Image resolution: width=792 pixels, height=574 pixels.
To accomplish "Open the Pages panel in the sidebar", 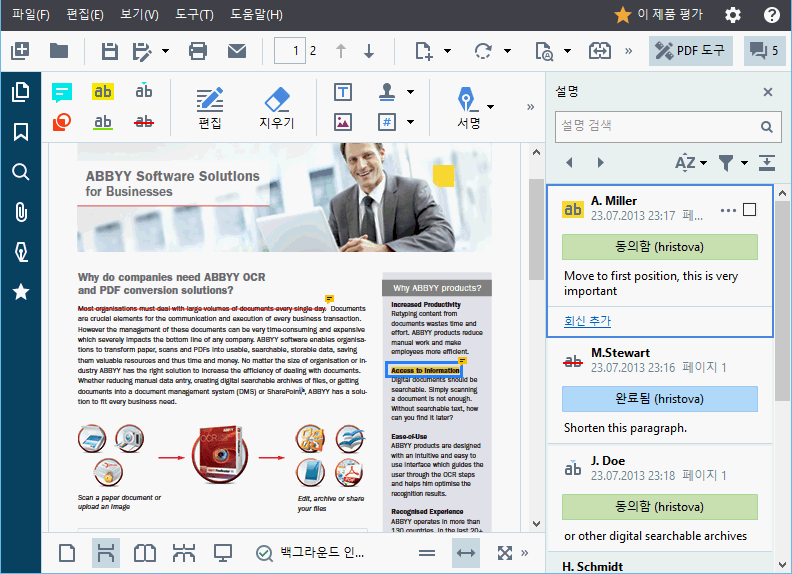I will pos(21,92).
